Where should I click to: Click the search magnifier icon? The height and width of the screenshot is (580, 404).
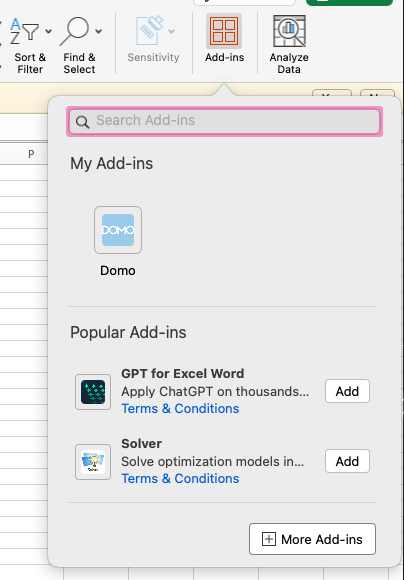pyautogui.click(x=82, y=122)
